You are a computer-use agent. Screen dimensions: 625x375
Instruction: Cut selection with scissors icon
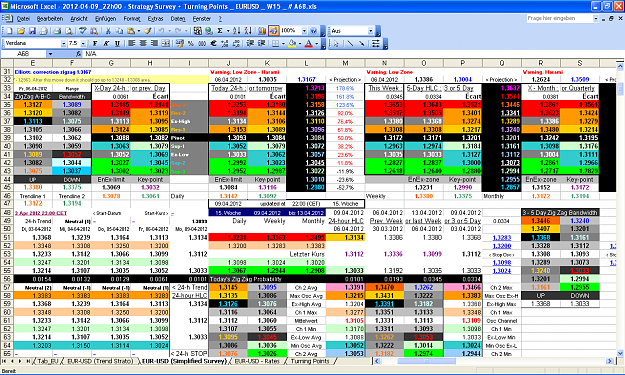pos(108,31)
